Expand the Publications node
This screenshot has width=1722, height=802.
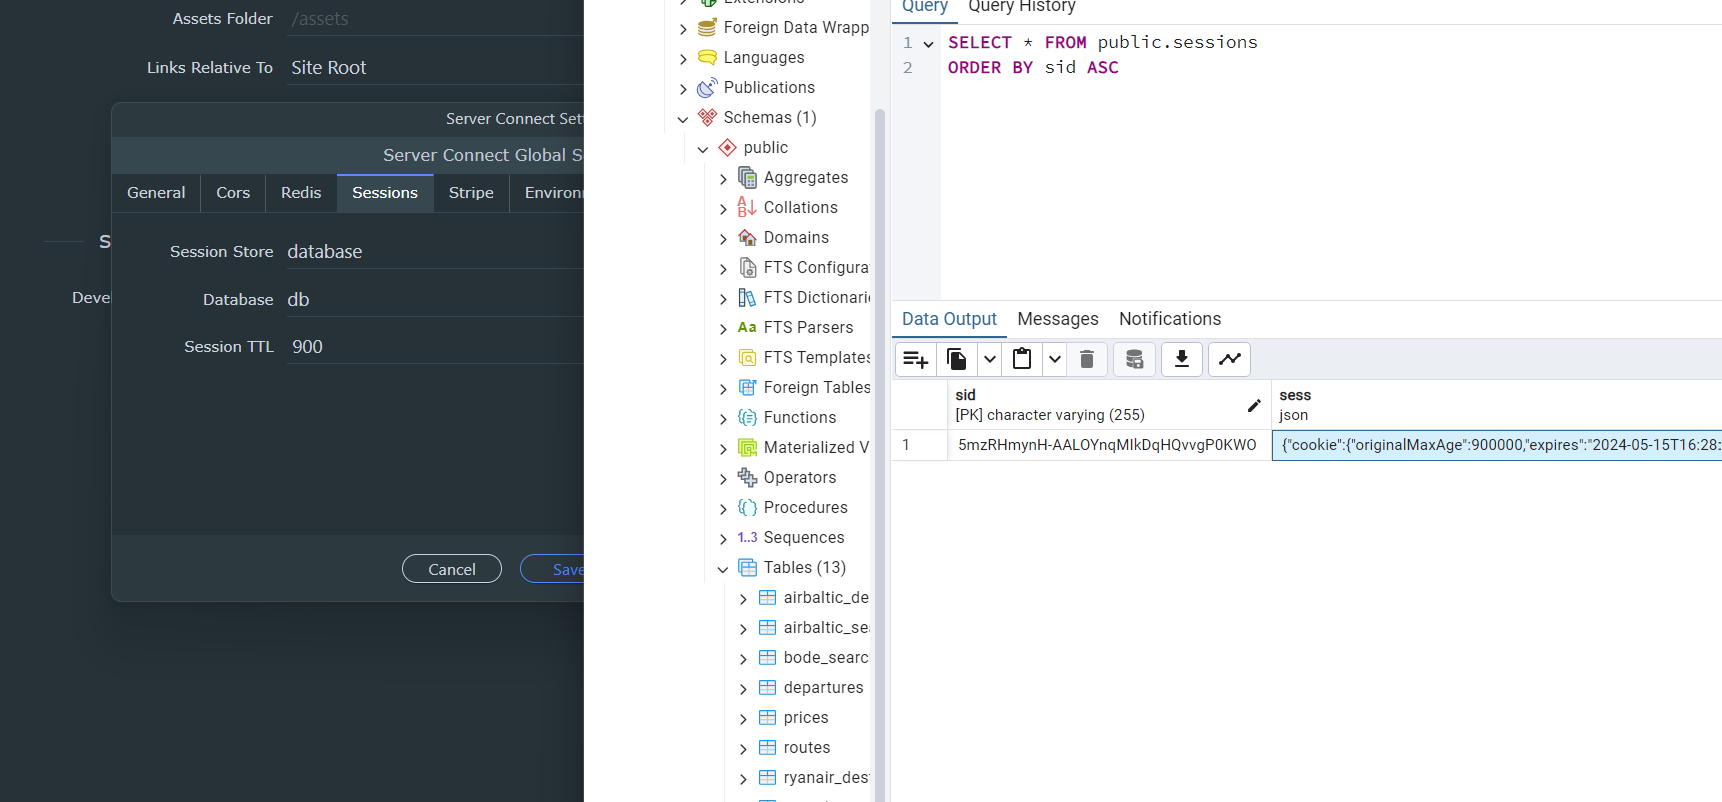[683, 89]
